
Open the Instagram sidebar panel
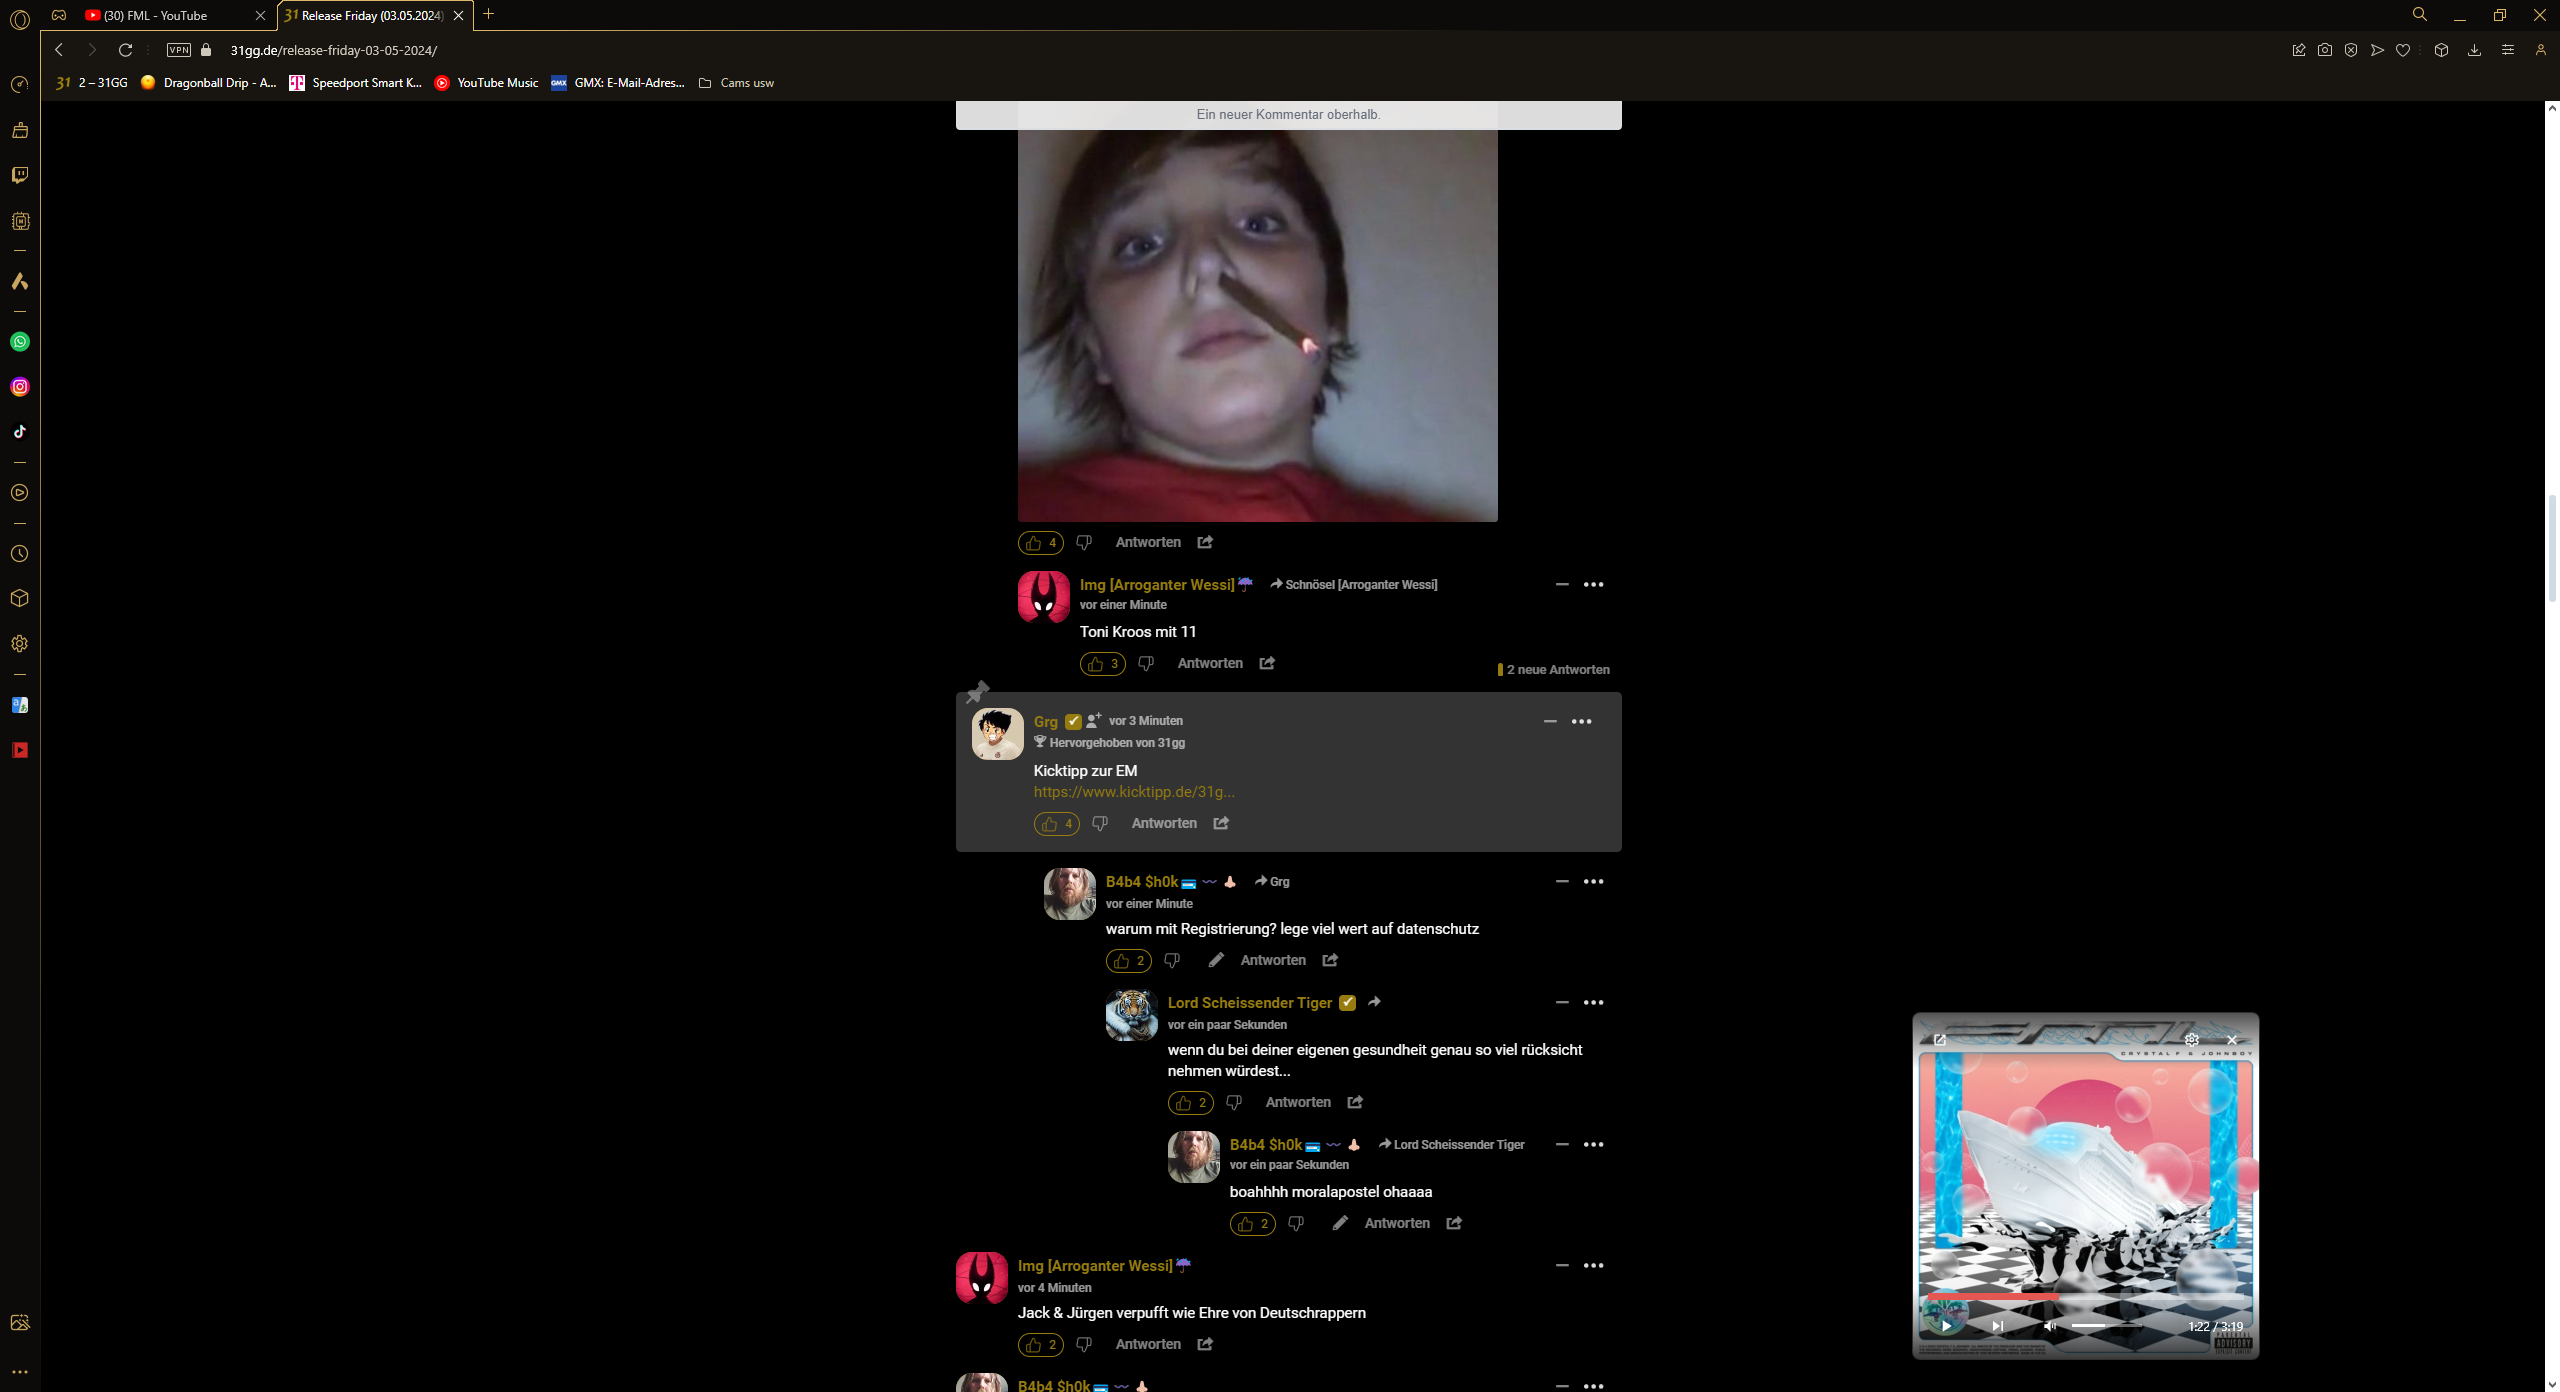tap(20, 387)
